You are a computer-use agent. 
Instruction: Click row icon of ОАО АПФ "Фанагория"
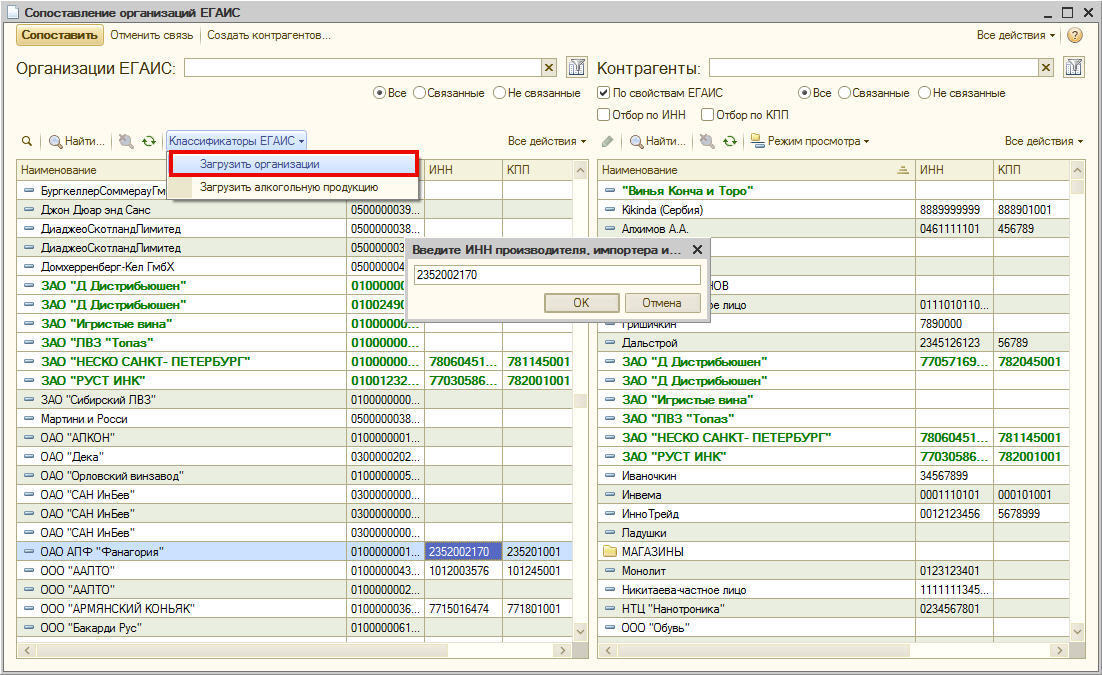point(29,551)
